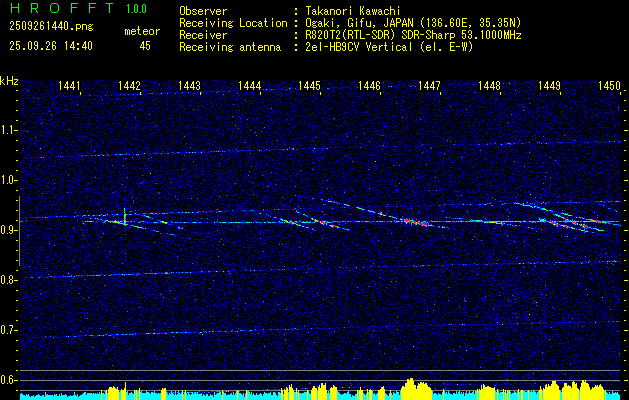Screen dimensions: 629x400
Task: Click the 1445 time marker
Action: click(310, 85)
